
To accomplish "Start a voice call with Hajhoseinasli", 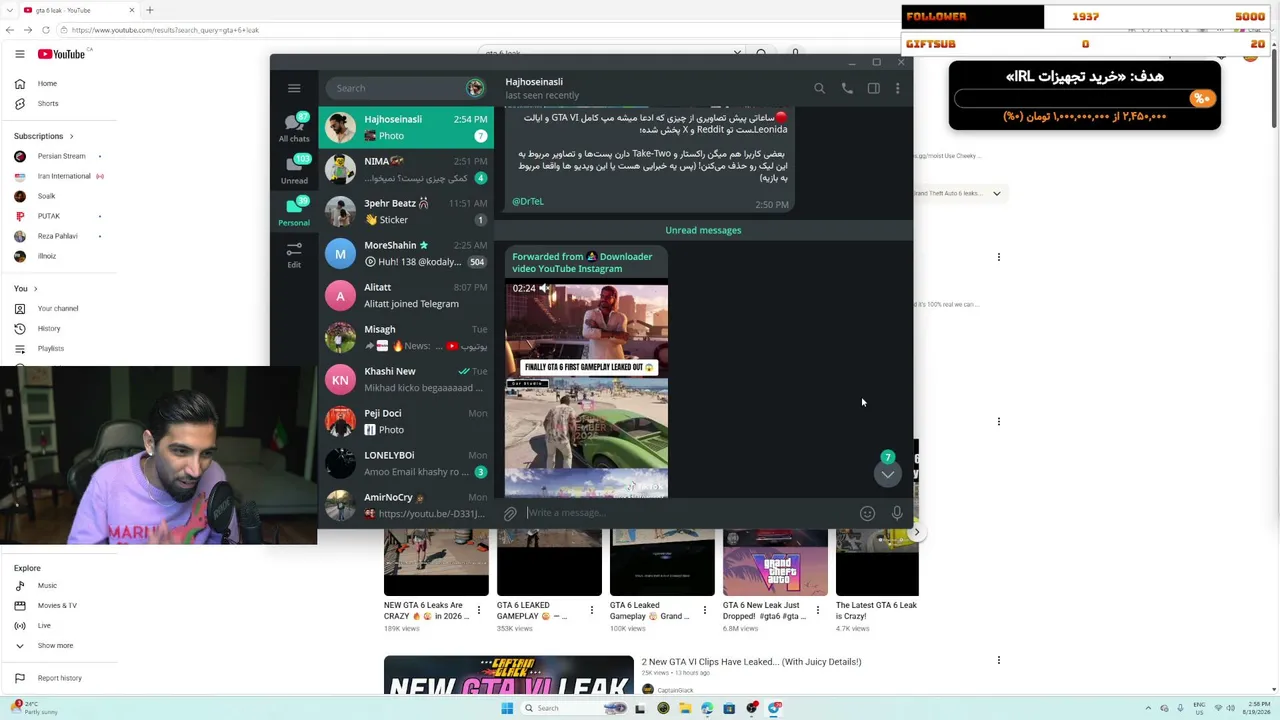I will [847, 88].
